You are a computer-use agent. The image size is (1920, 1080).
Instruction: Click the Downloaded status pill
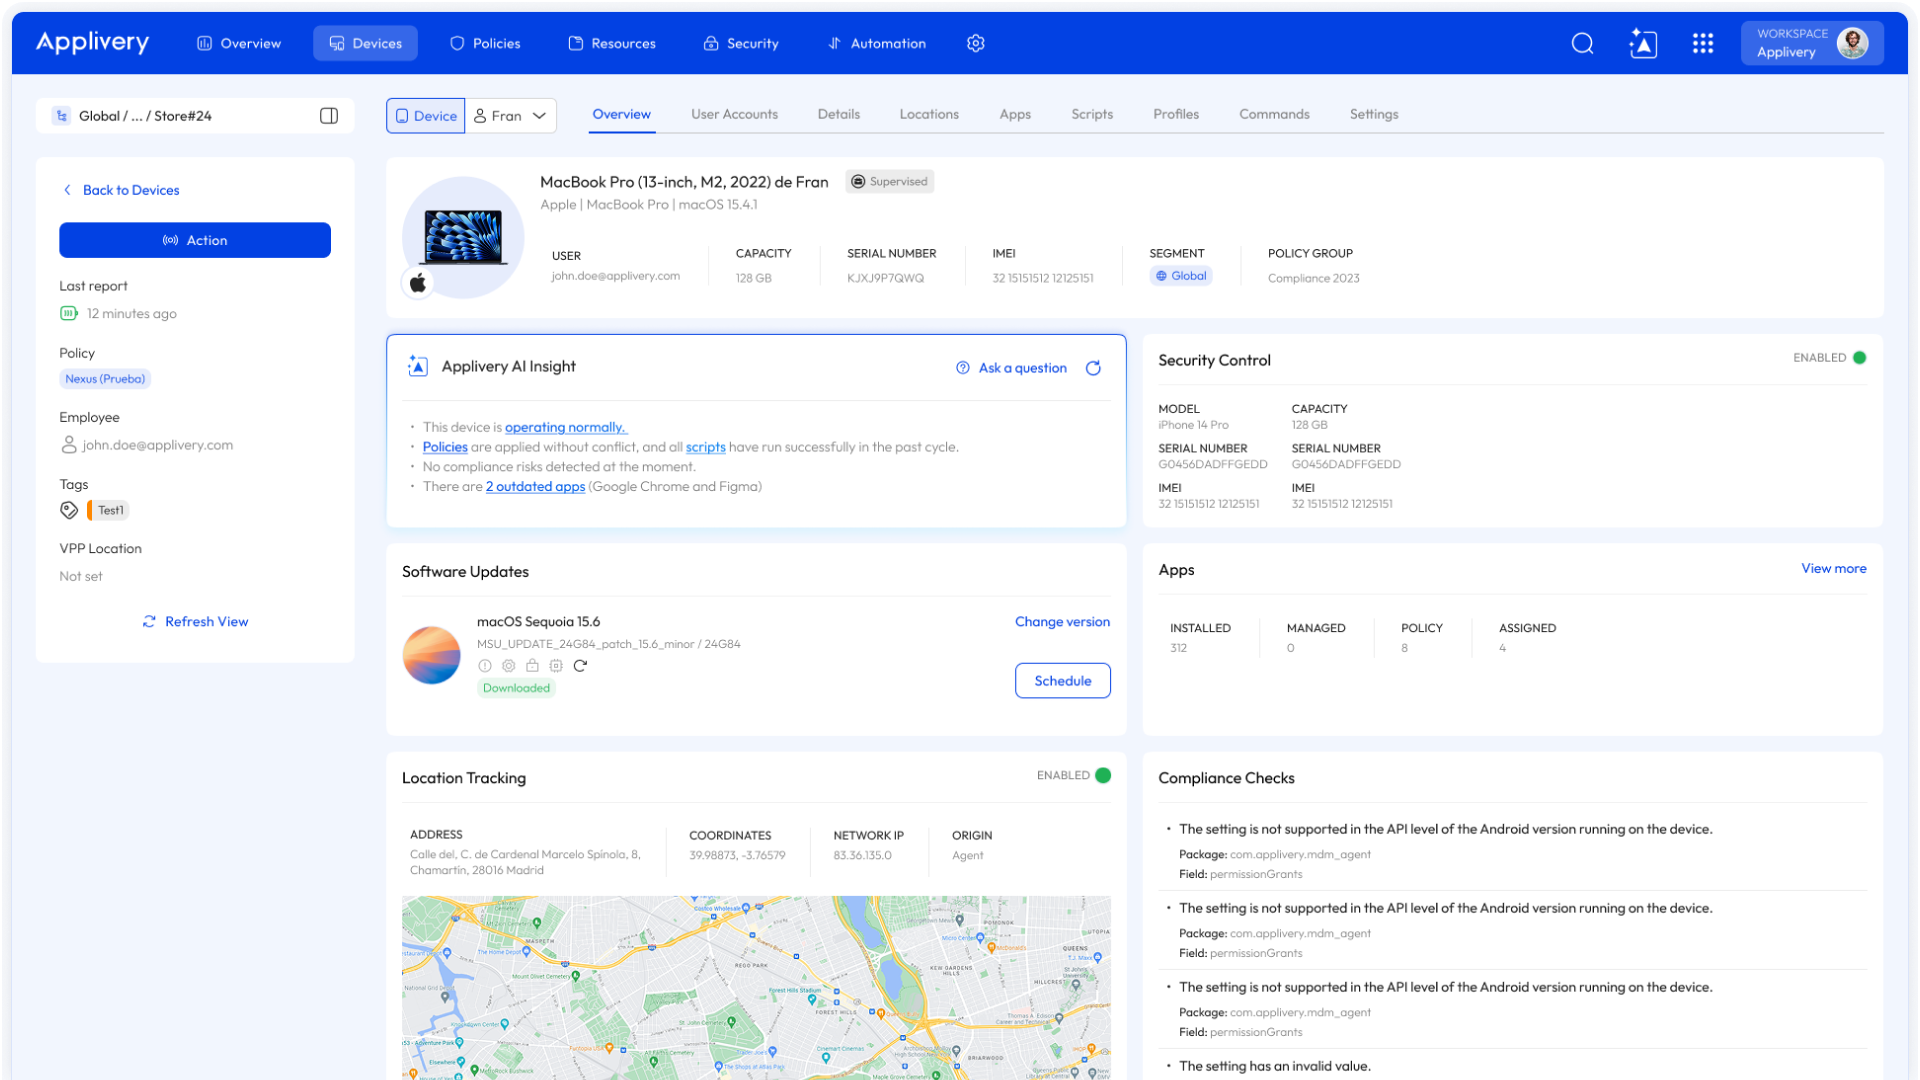pos(516,688)
